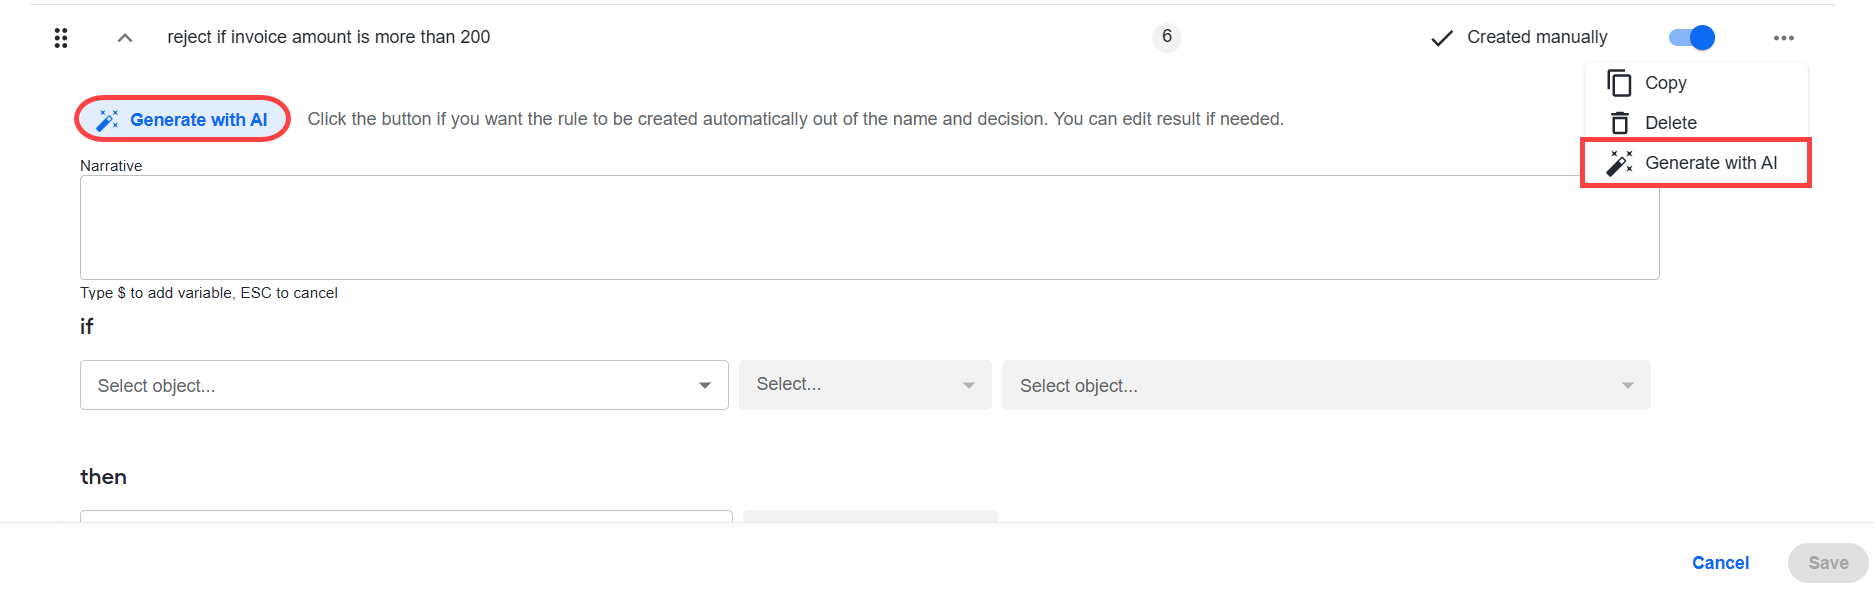Open the Select operator dropdown
Screen dimensions: 1874x602
click(x=865, y=385)
